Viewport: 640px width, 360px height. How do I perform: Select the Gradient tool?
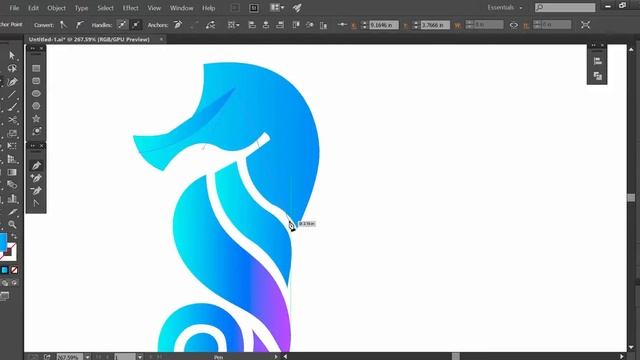click(12, 172)
